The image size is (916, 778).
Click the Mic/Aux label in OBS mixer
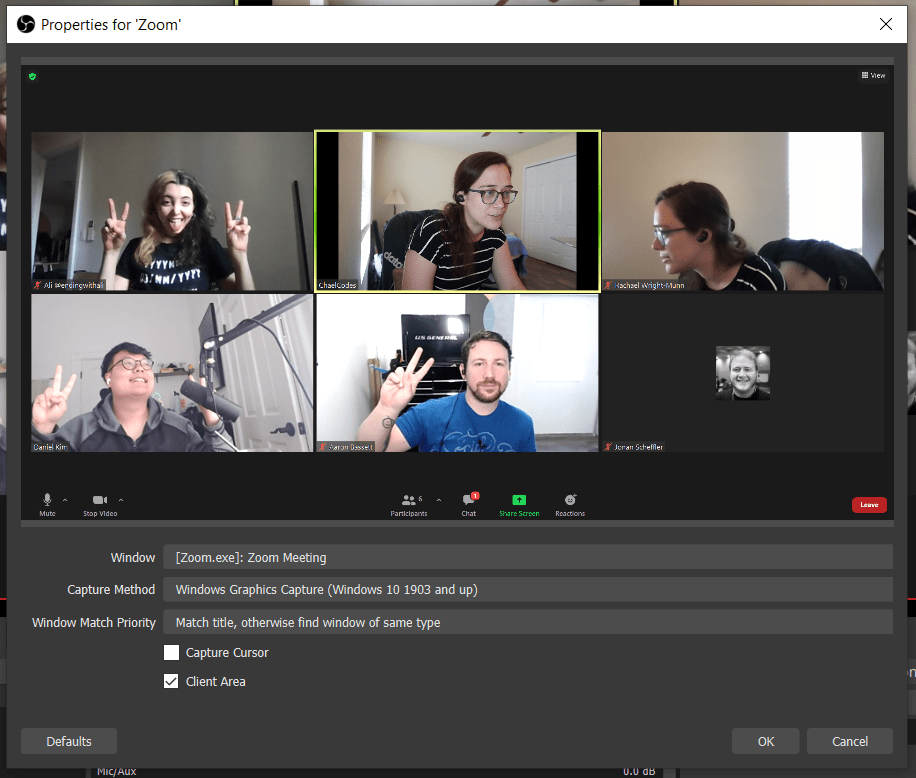(x=116, y=772)
